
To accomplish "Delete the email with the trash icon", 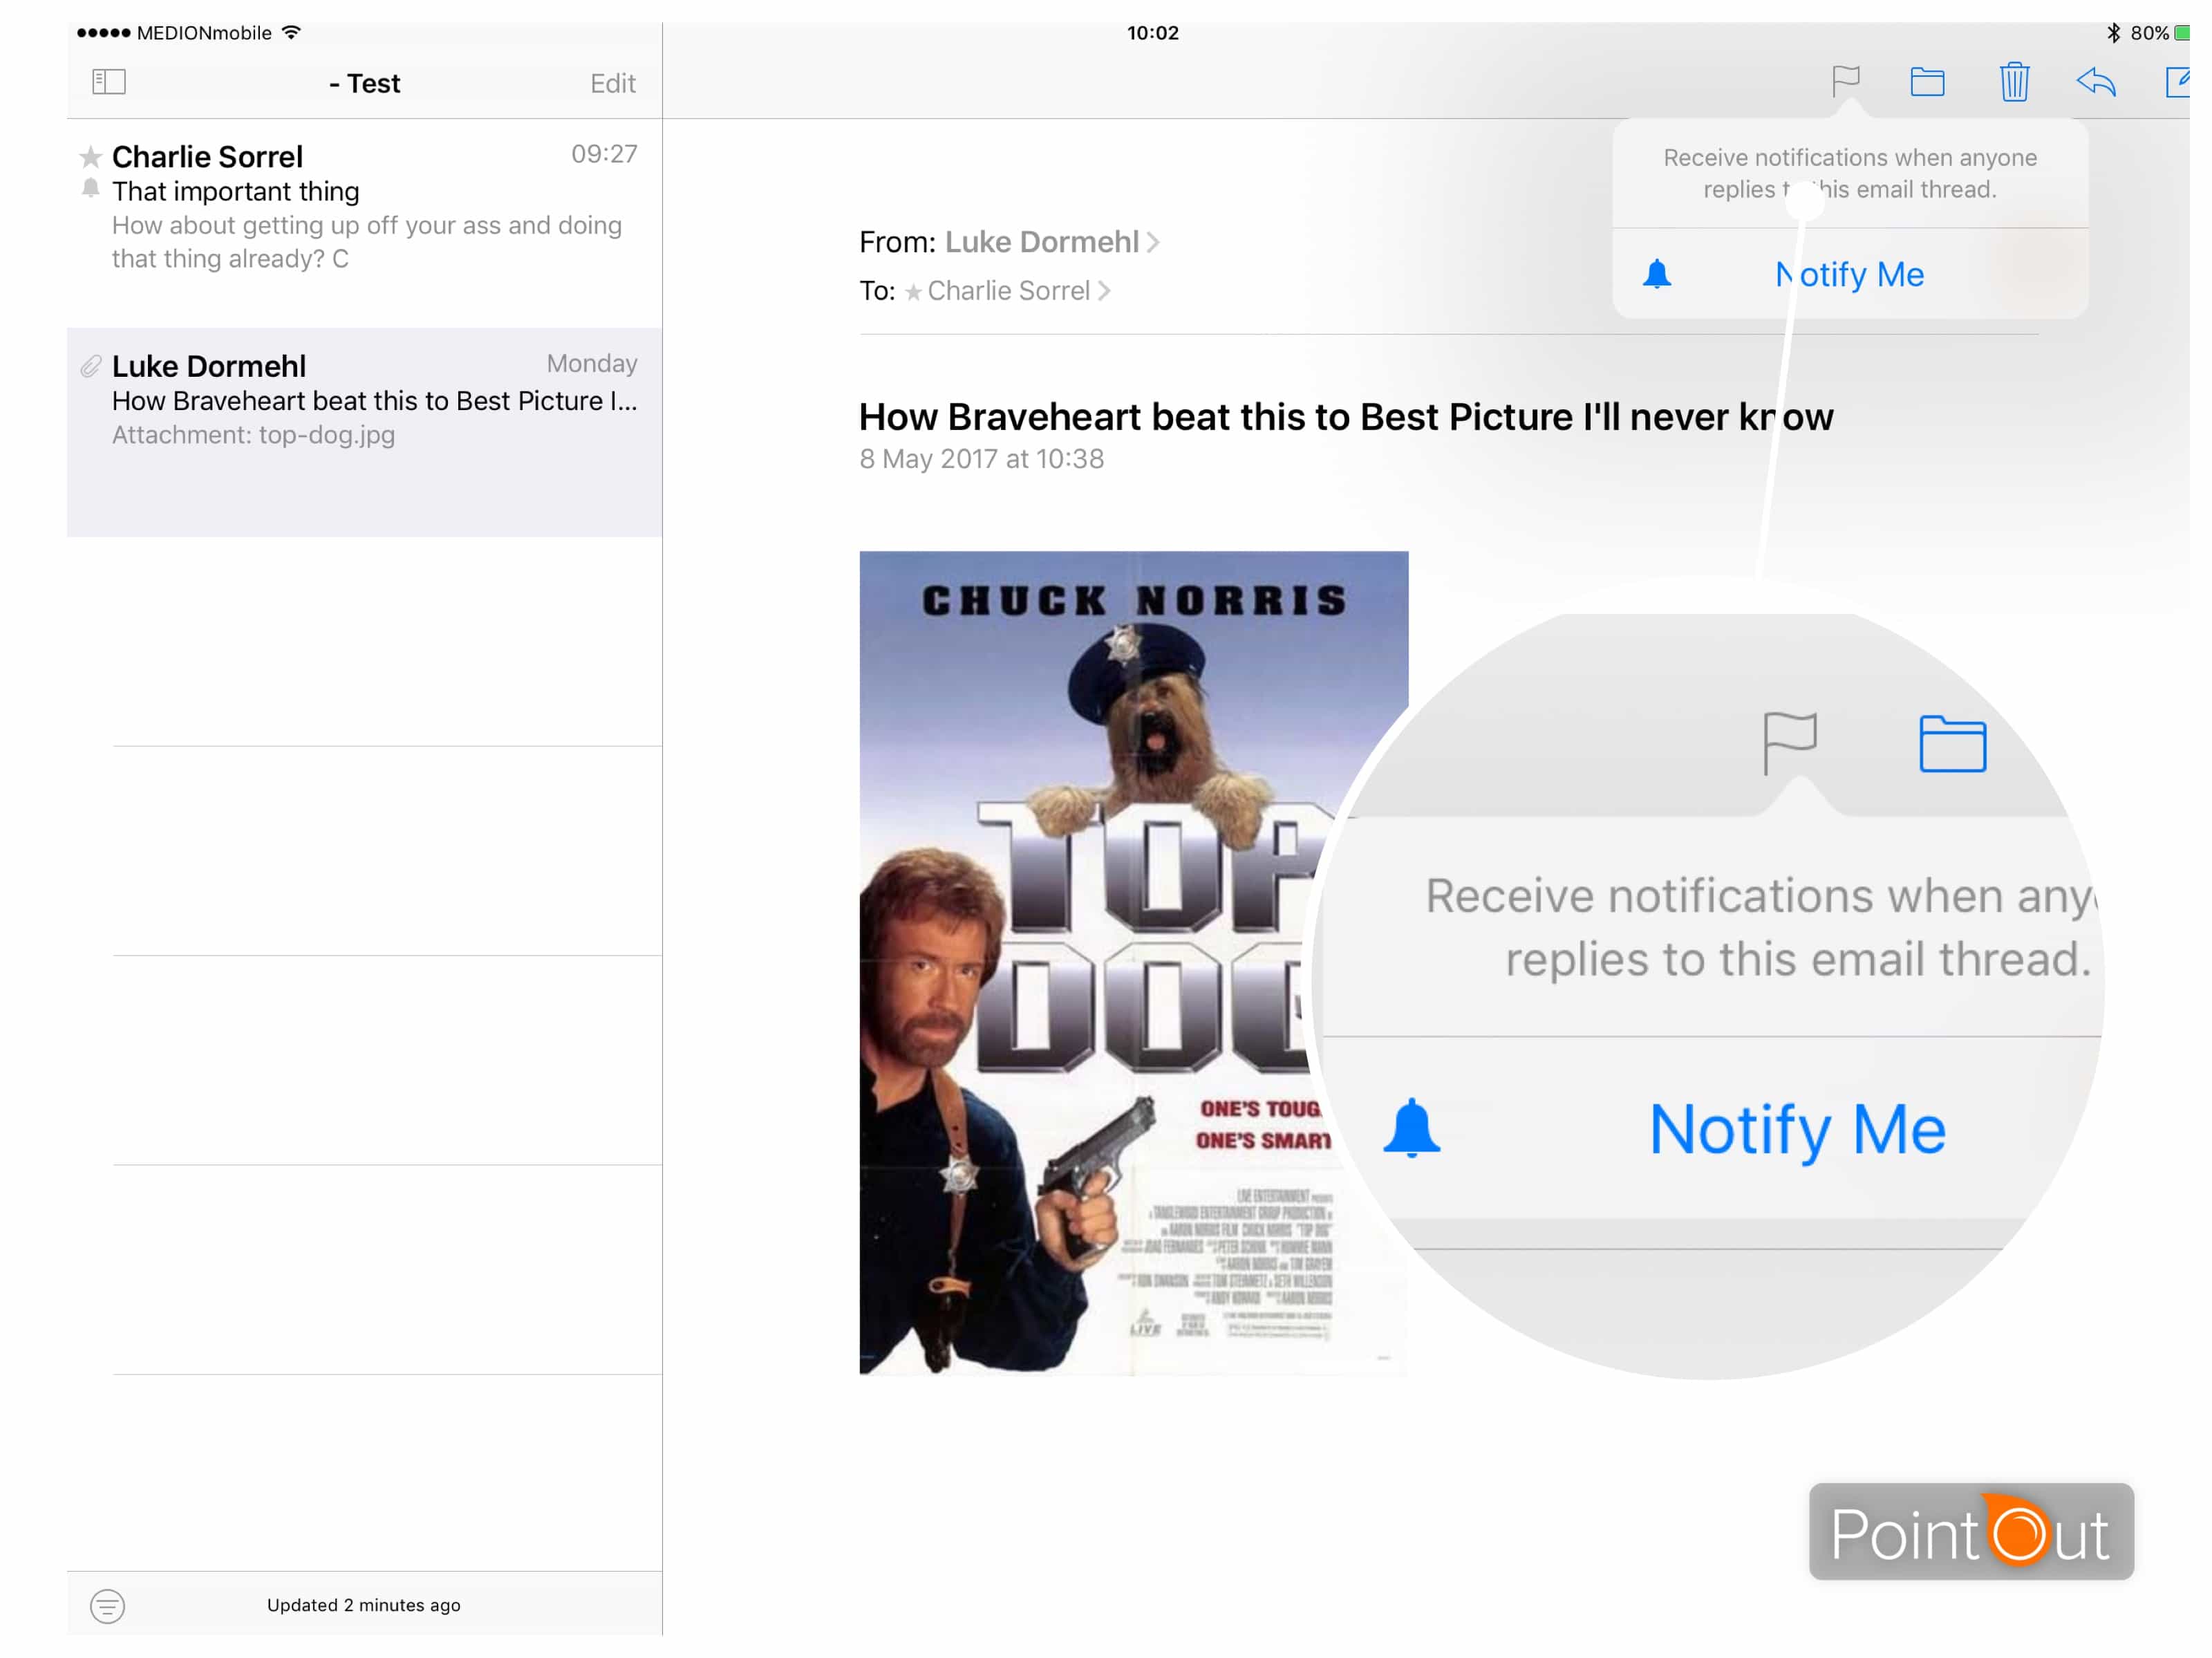I will 2014,82.
